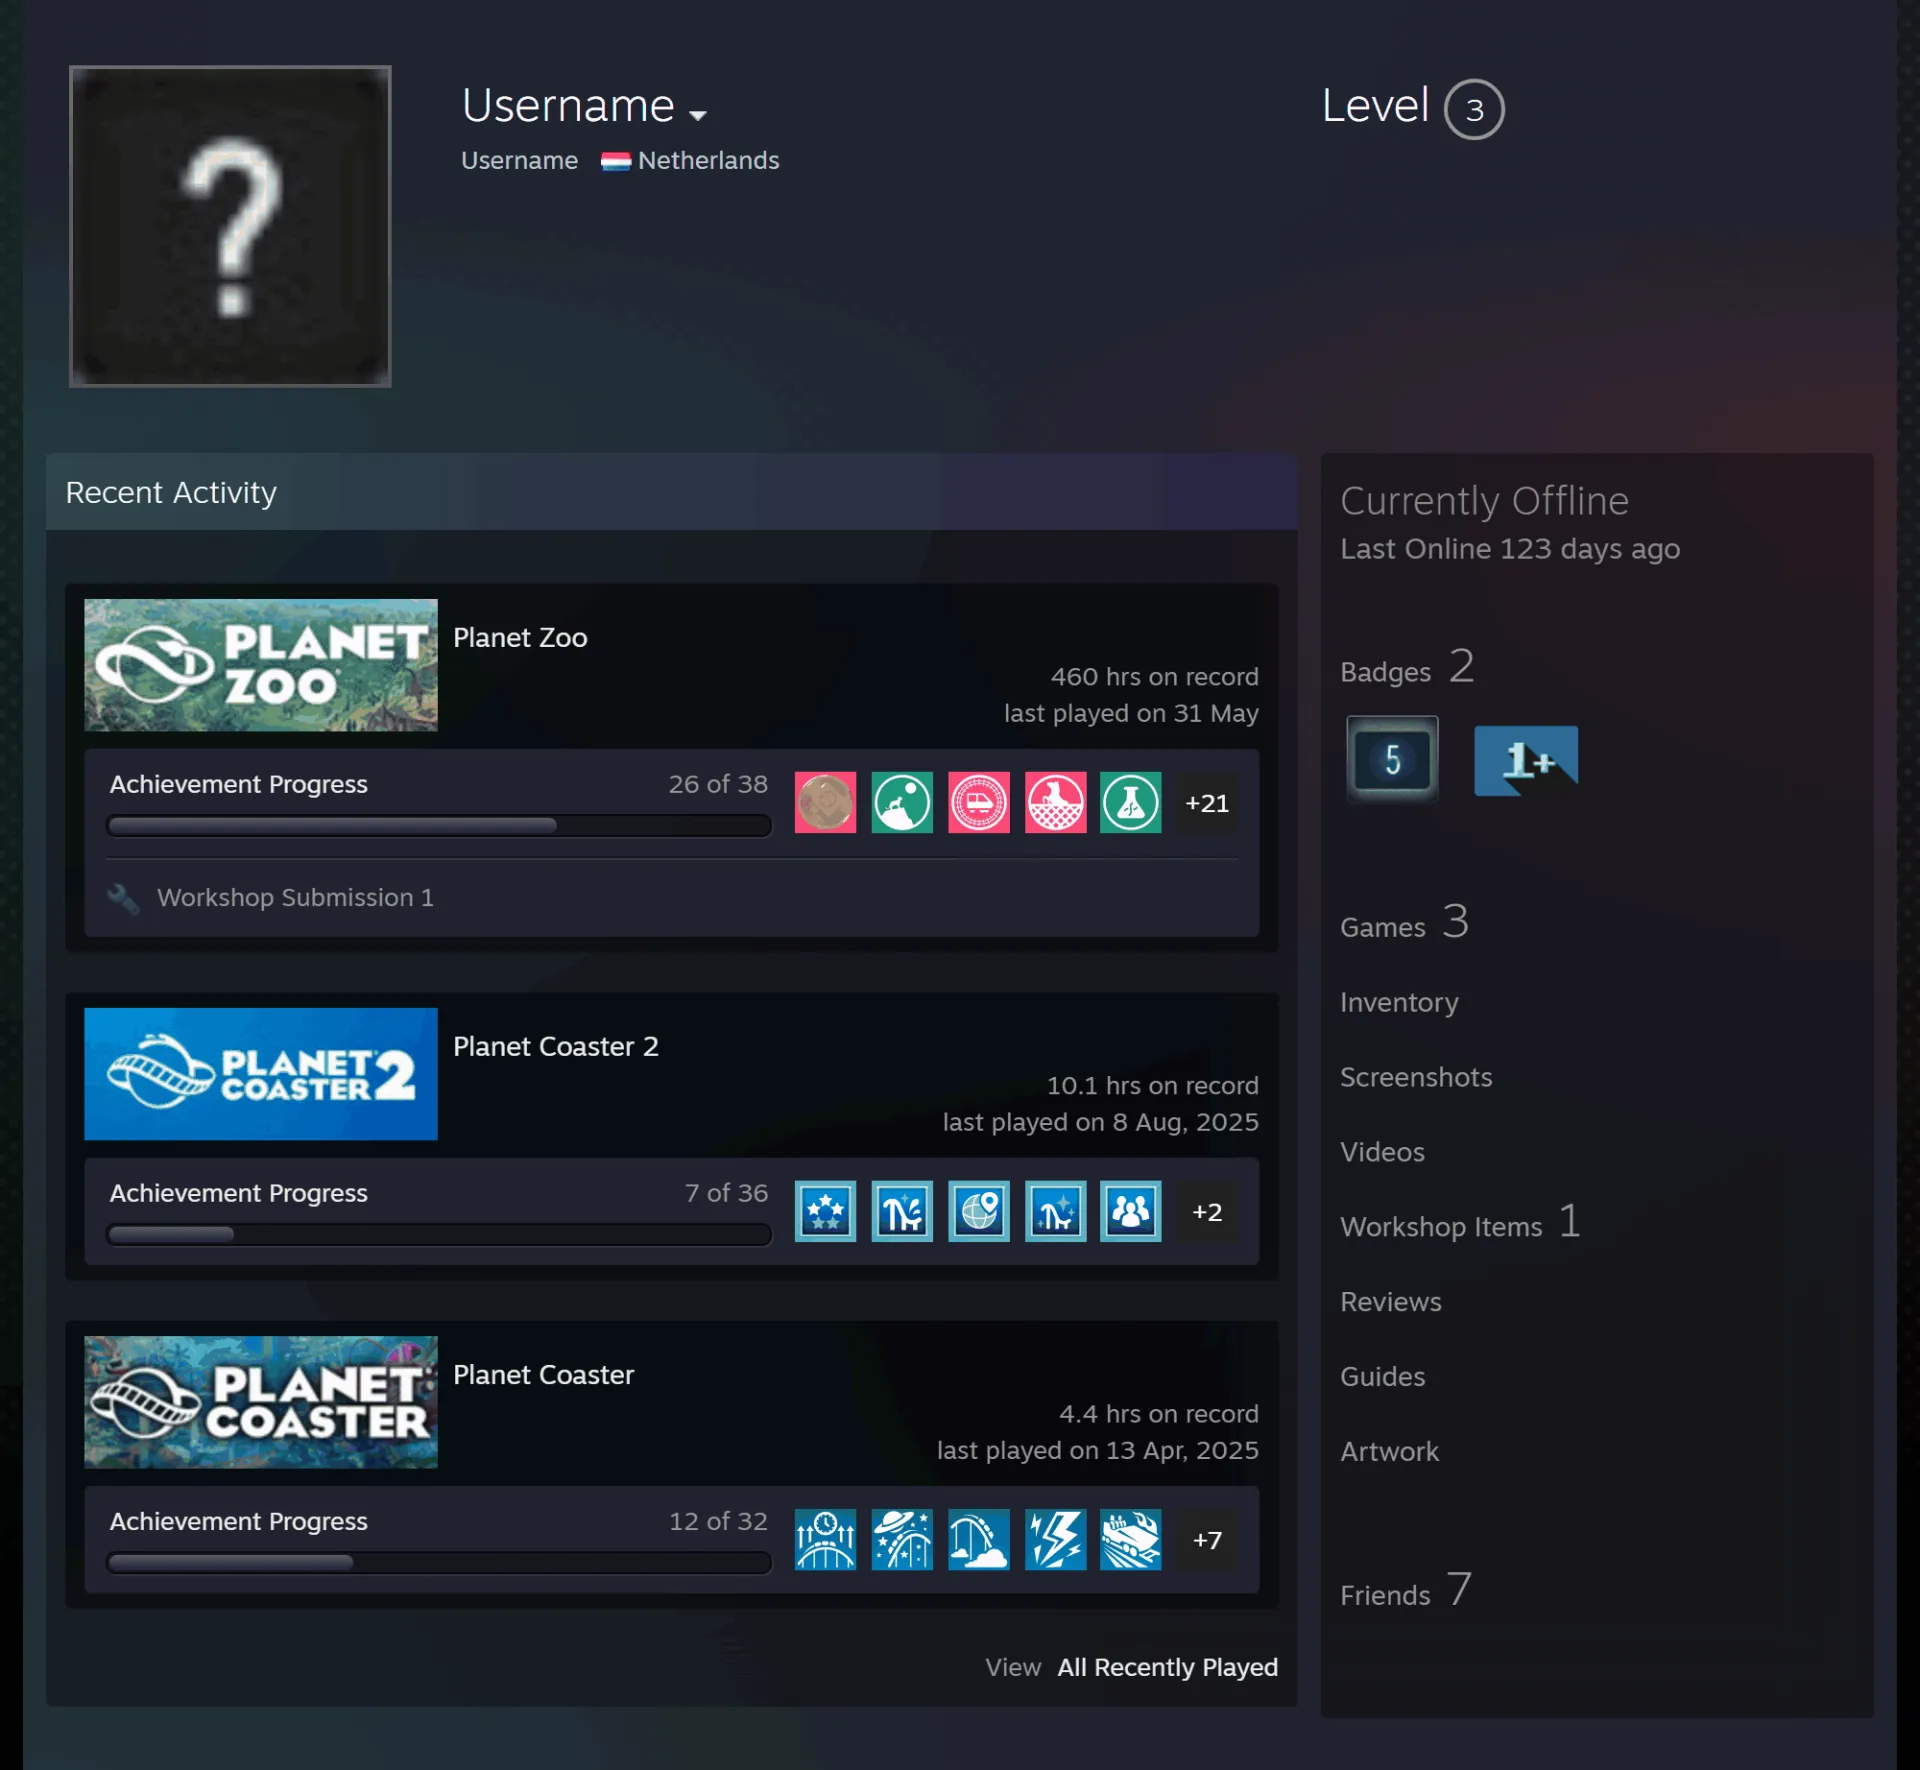Open the Planet Coaster 2 game banner
Viewport: 1920px width, 1770px height.
(261, 1074)
